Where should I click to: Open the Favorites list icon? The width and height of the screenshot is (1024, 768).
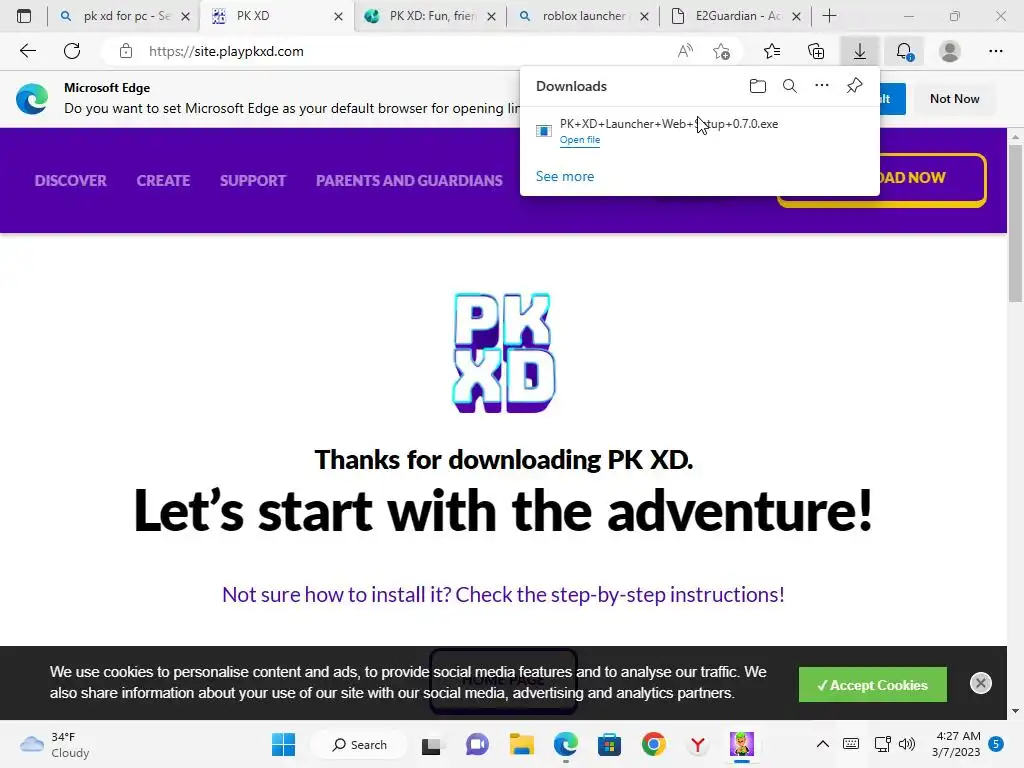(772, 51)
